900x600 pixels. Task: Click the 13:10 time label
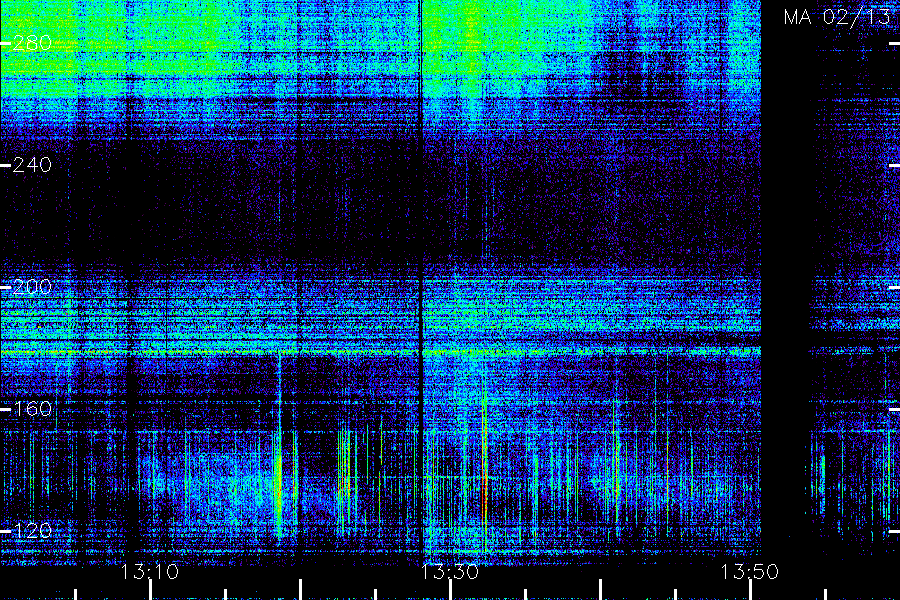[x=150, y=571]
